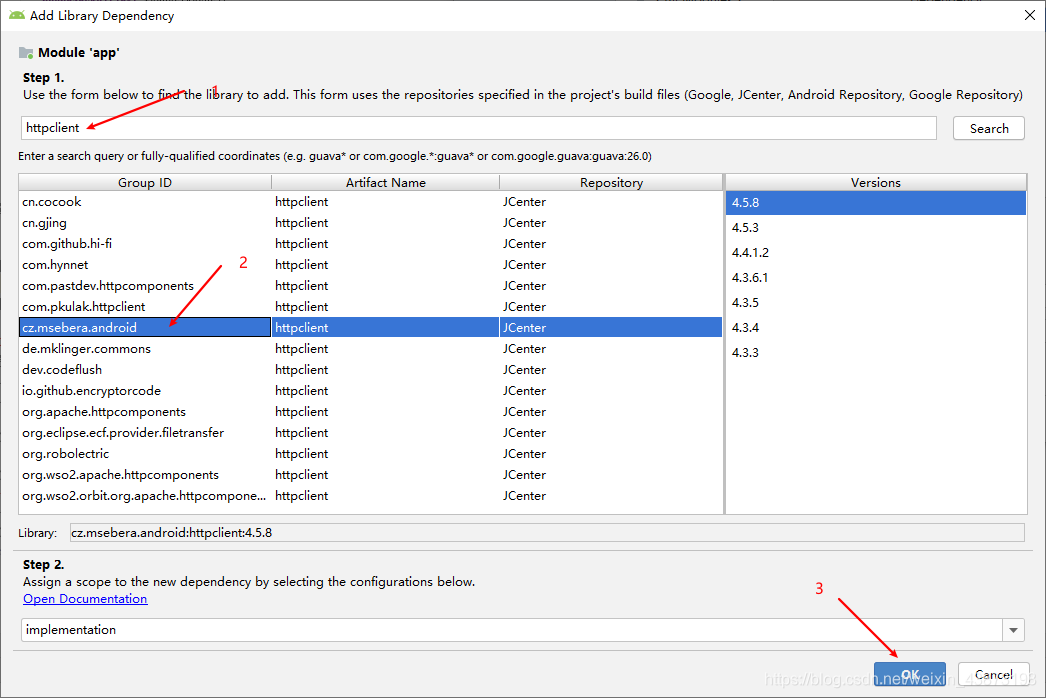Select the com.pkulak.httpclient row
Screen dimensions: 1046x698
(x=370, y=307)
